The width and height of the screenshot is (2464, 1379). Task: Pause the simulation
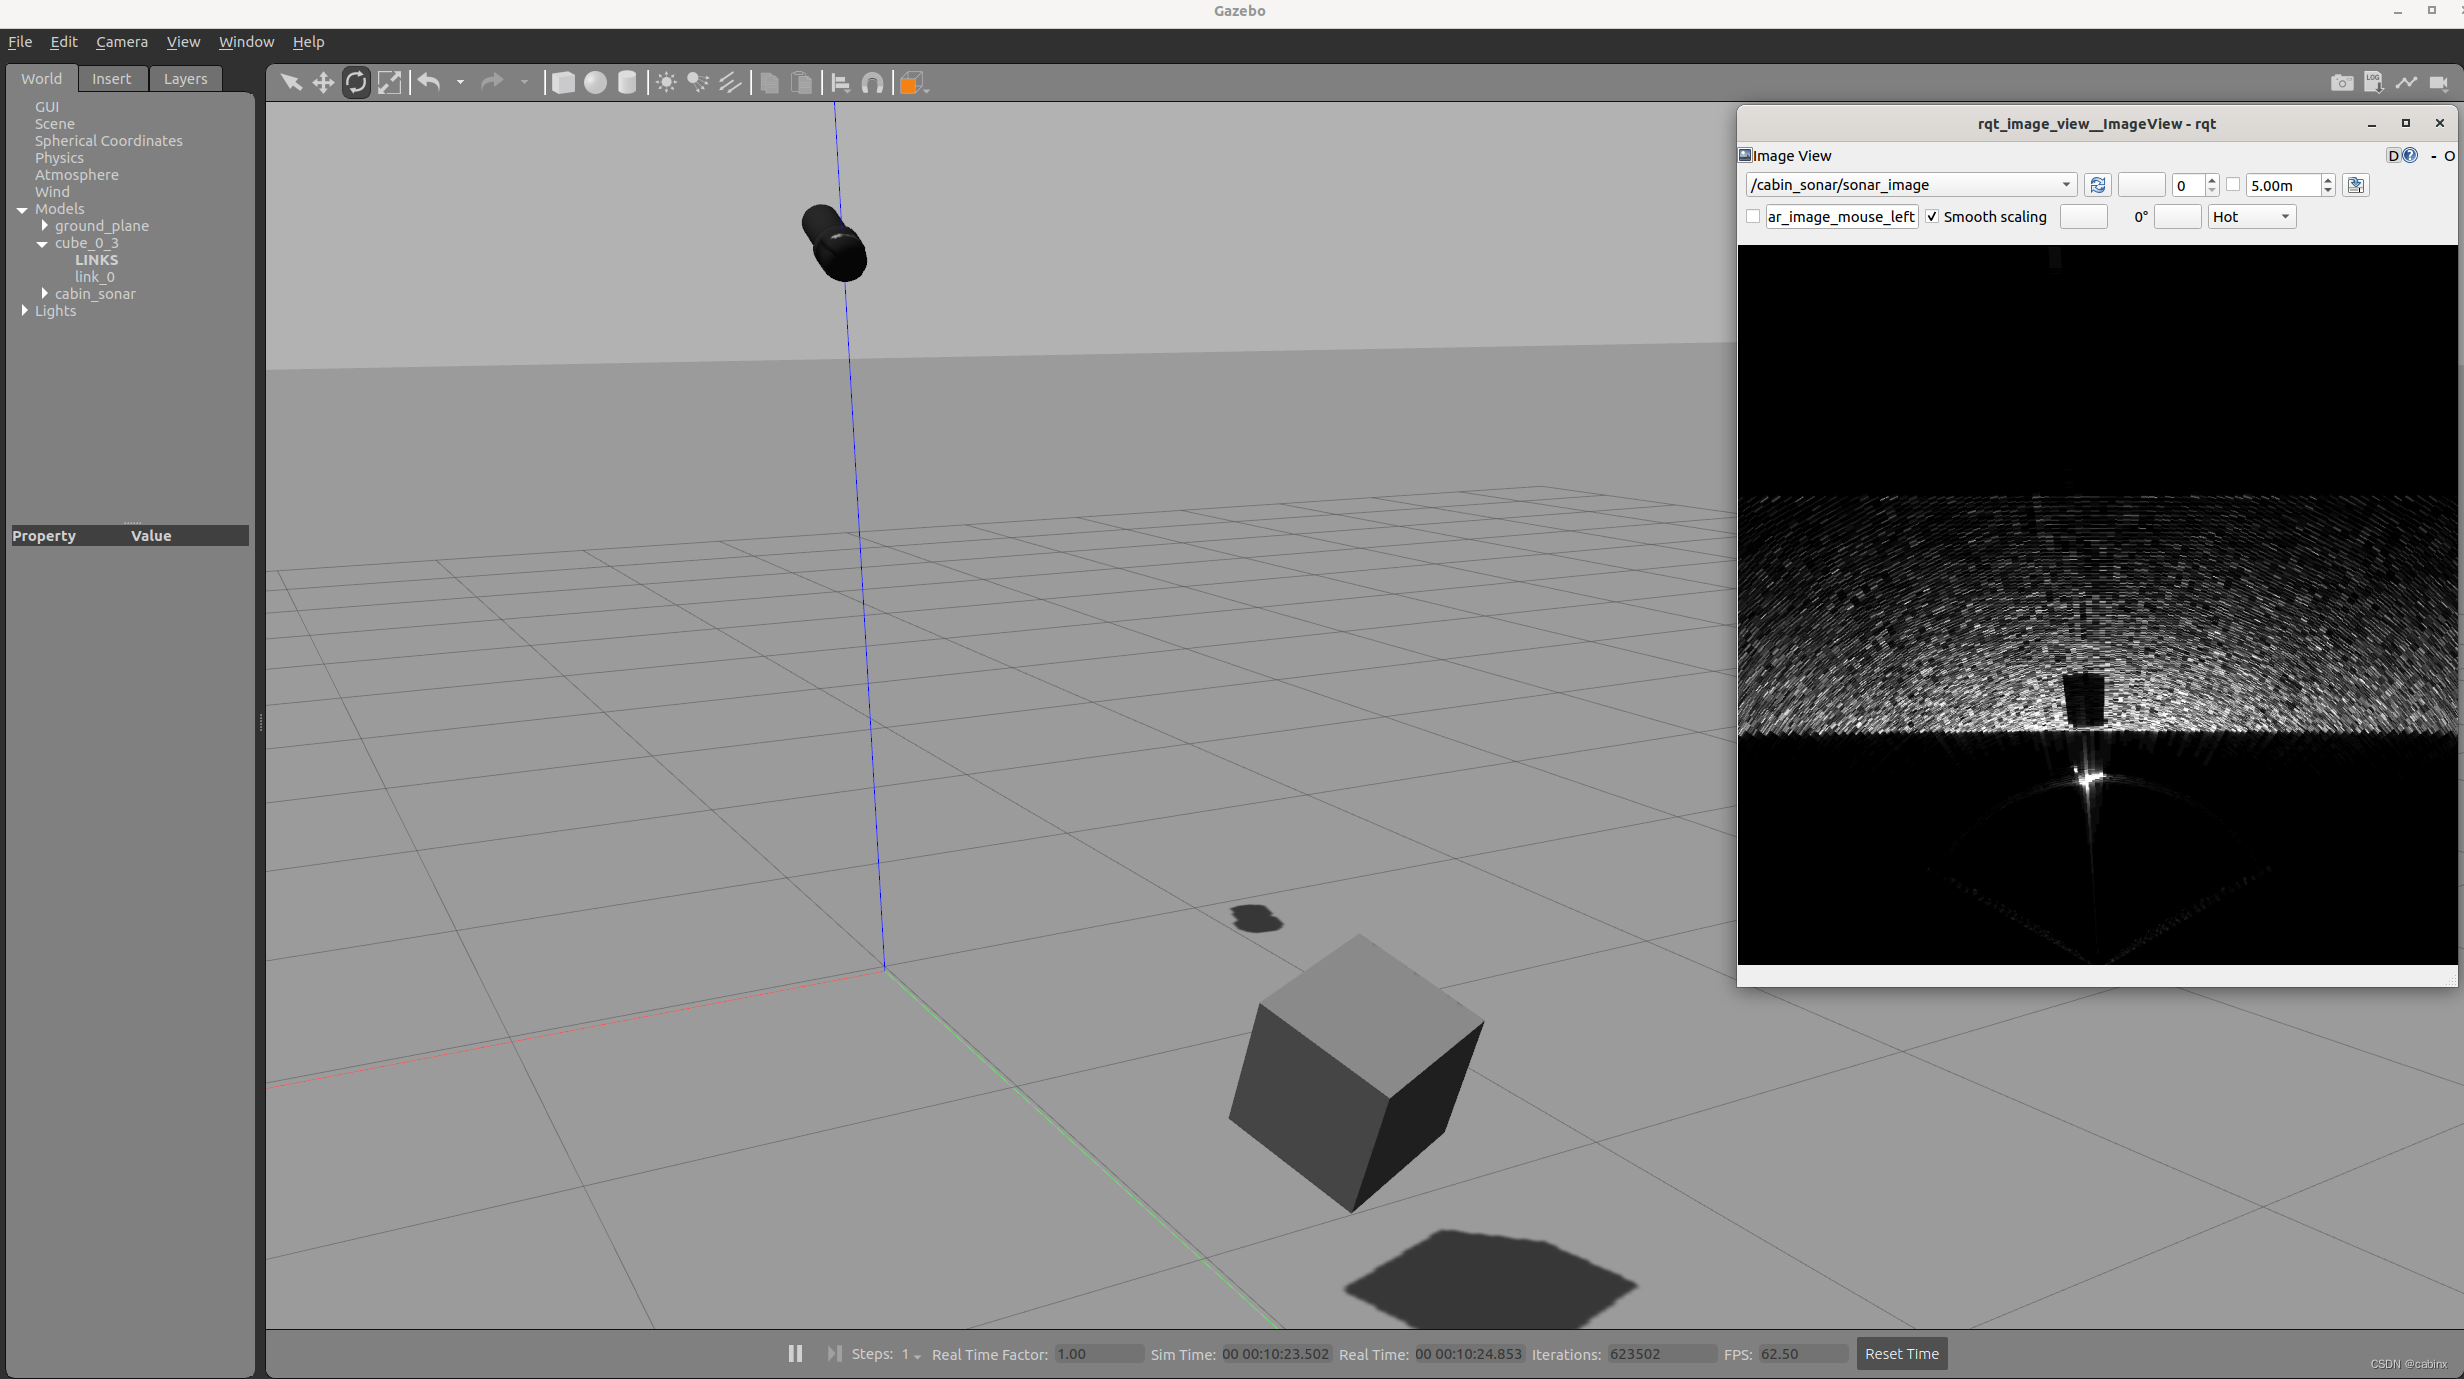[795, 1353]
